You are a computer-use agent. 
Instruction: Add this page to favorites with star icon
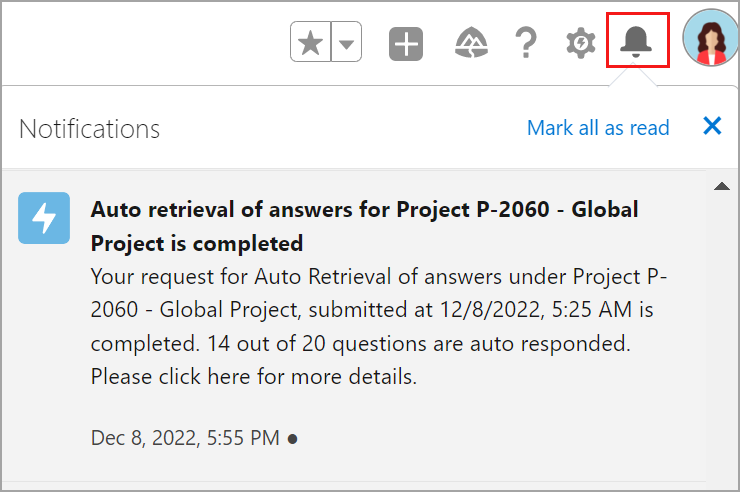tap(311, 42)
